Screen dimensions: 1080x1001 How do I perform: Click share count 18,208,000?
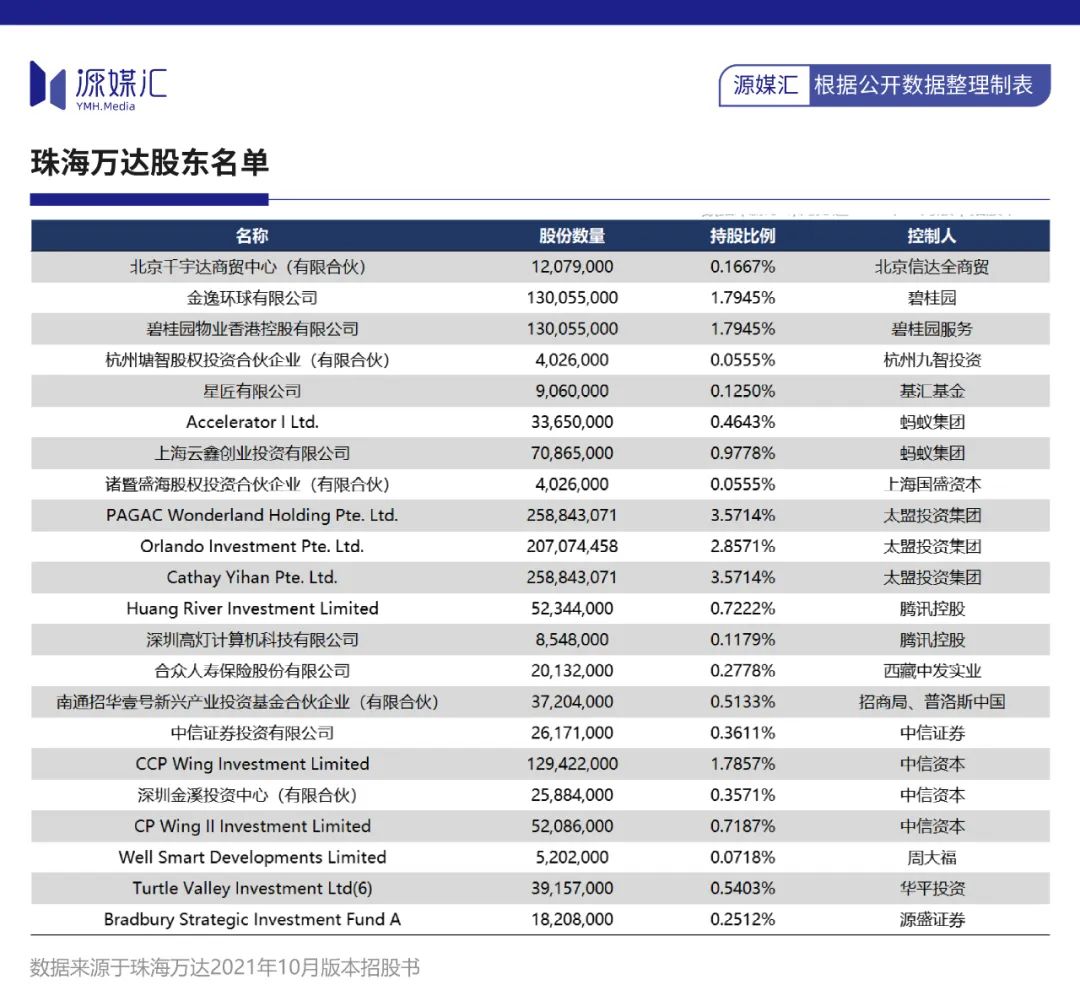tap(572, 919)
